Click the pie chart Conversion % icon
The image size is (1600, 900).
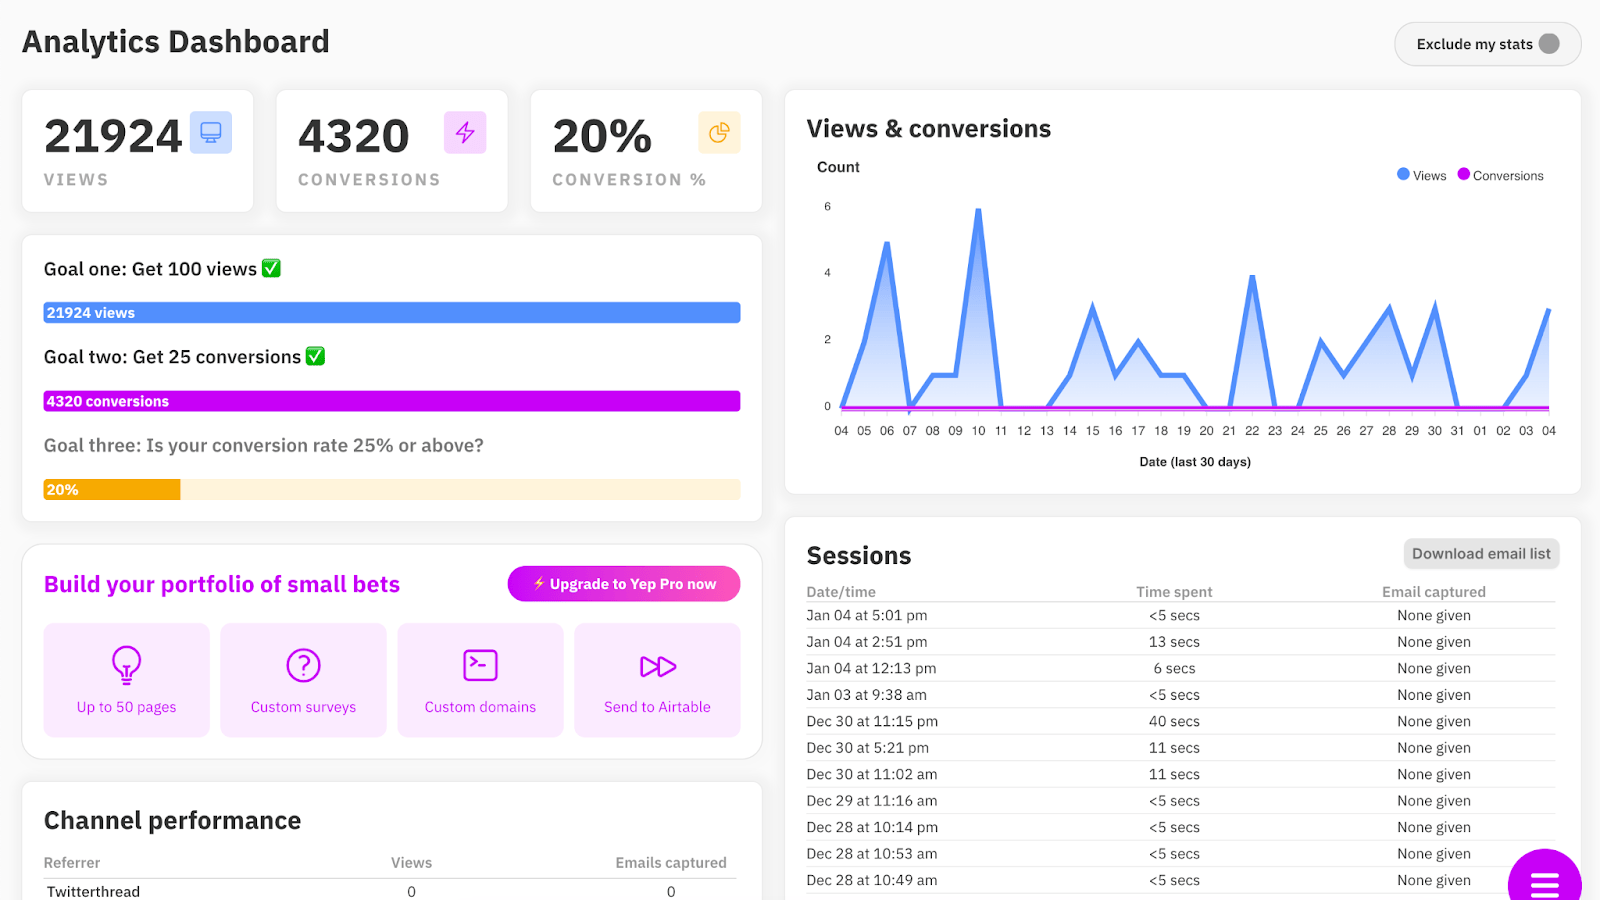tap(719, 133)
